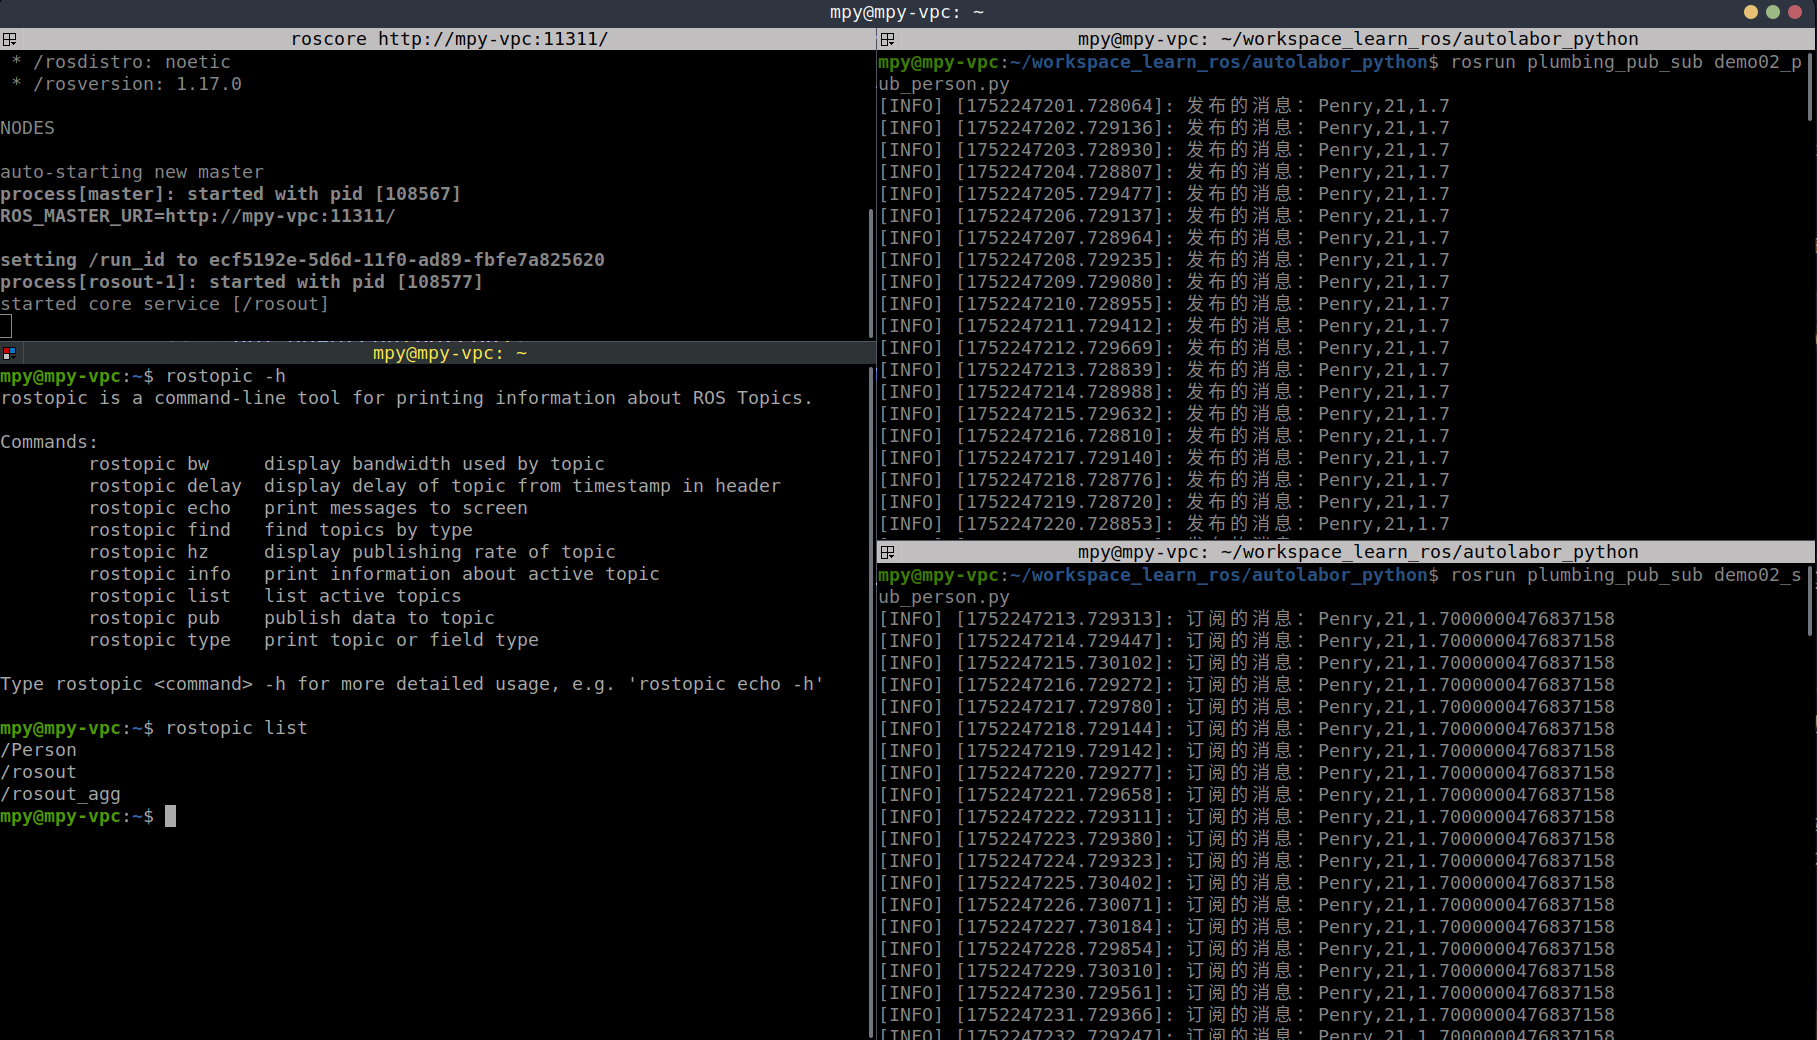Image resolution: width=1817 pixels, height=1040 pixels.
Task: Click group icon of bottom-right subscriber pane
Action: pos(887,552)
